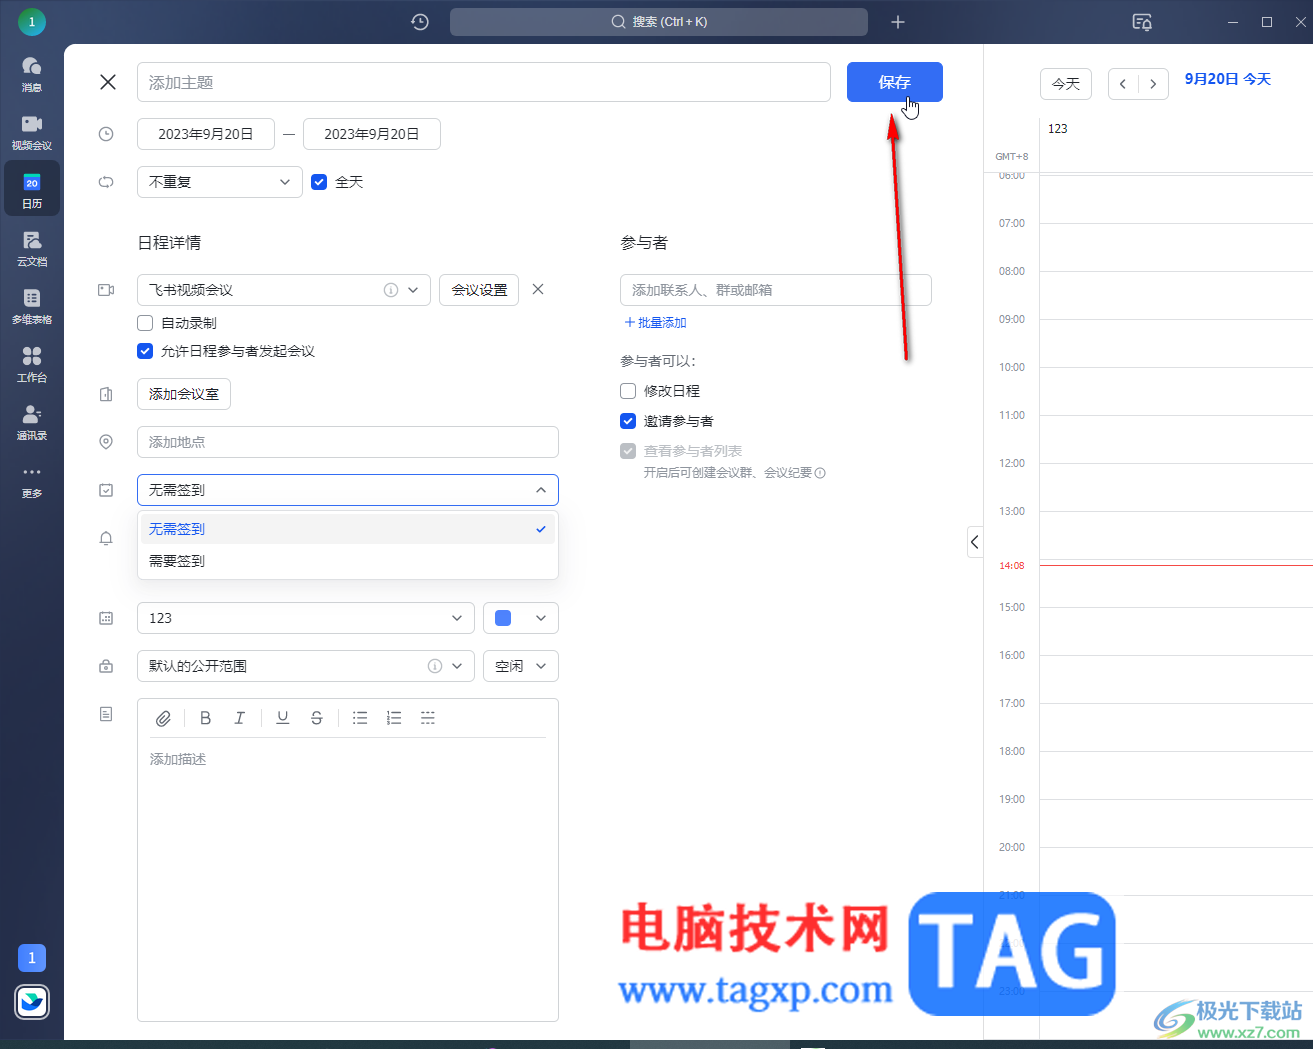
Task: Click the numbered badge near sidebar bottom
Action: (x=32, y=958)
